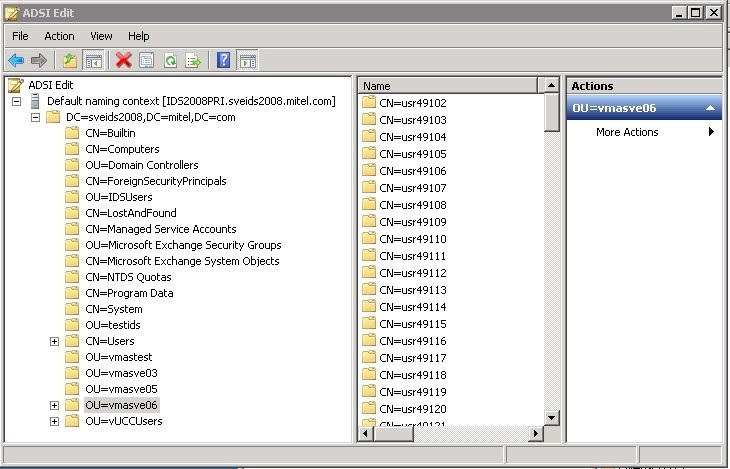Expand the OU=vUCCUsers node
Screen dimensions: 730x469
coord(54,421)
